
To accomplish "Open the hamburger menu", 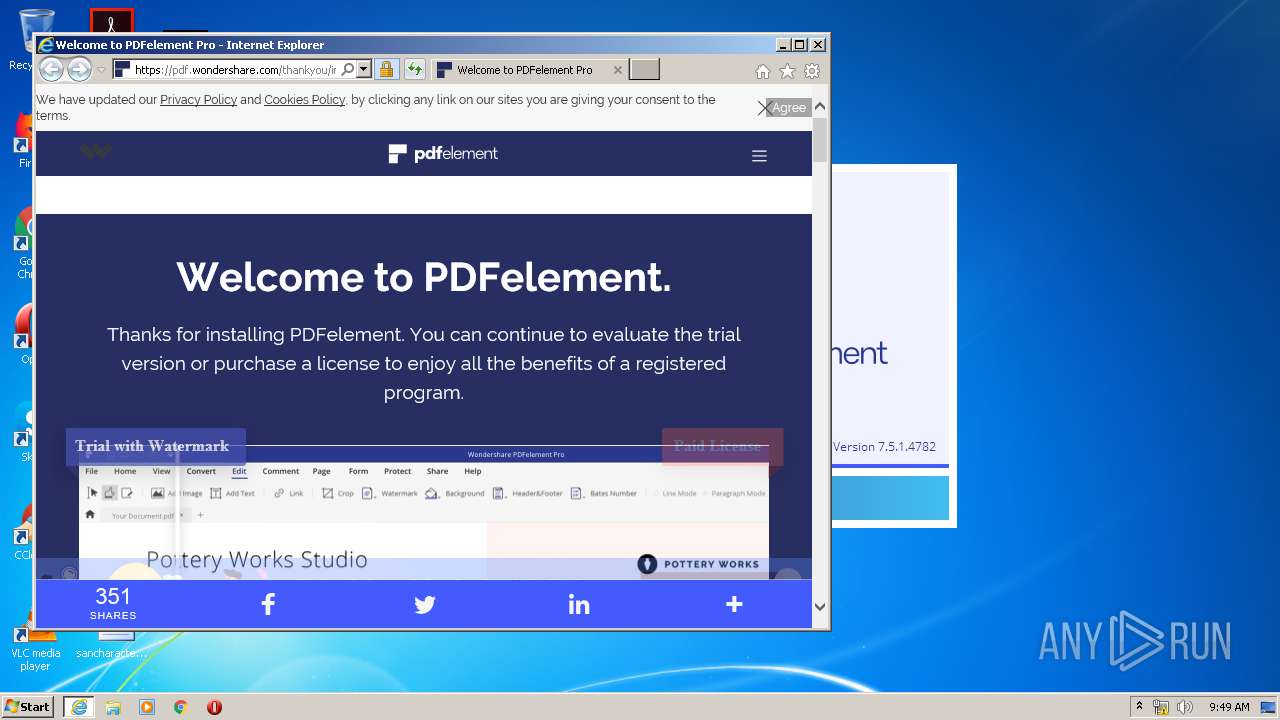I will click(x=759, y=156).
